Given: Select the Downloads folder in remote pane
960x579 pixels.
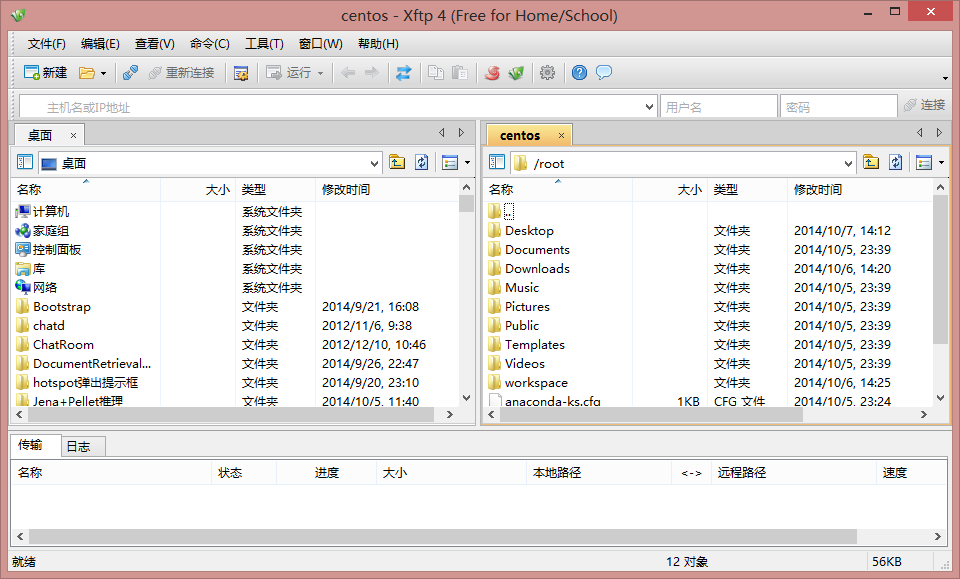Looking at the screenshot, I should click(537, 269).
